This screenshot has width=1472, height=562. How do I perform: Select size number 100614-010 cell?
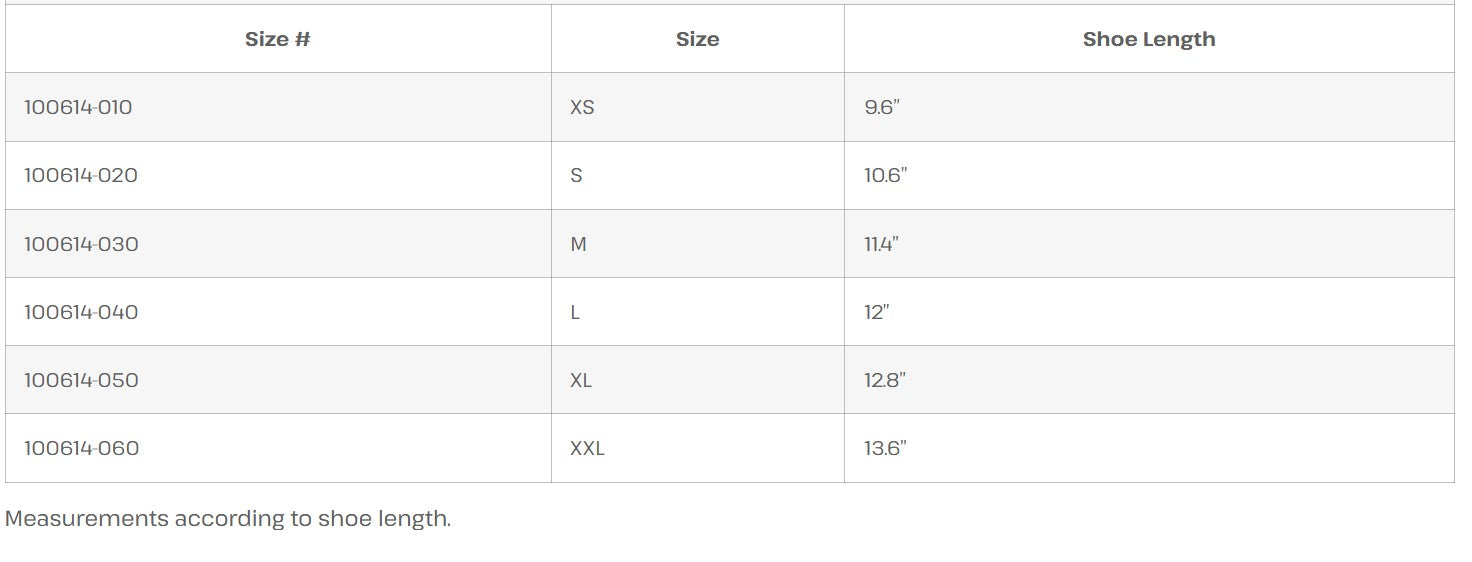[x=78, y=107]
